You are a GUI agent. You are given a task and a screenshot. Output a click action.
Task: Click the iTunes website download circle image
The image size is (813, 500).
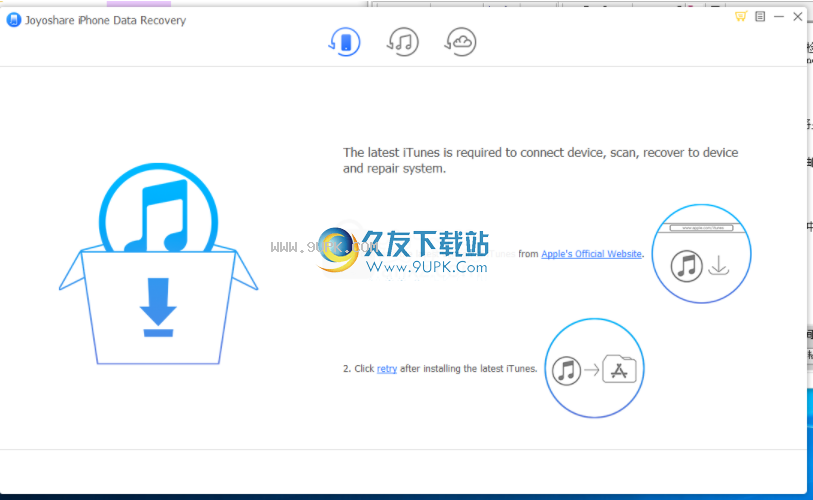[x=702, y=254]
